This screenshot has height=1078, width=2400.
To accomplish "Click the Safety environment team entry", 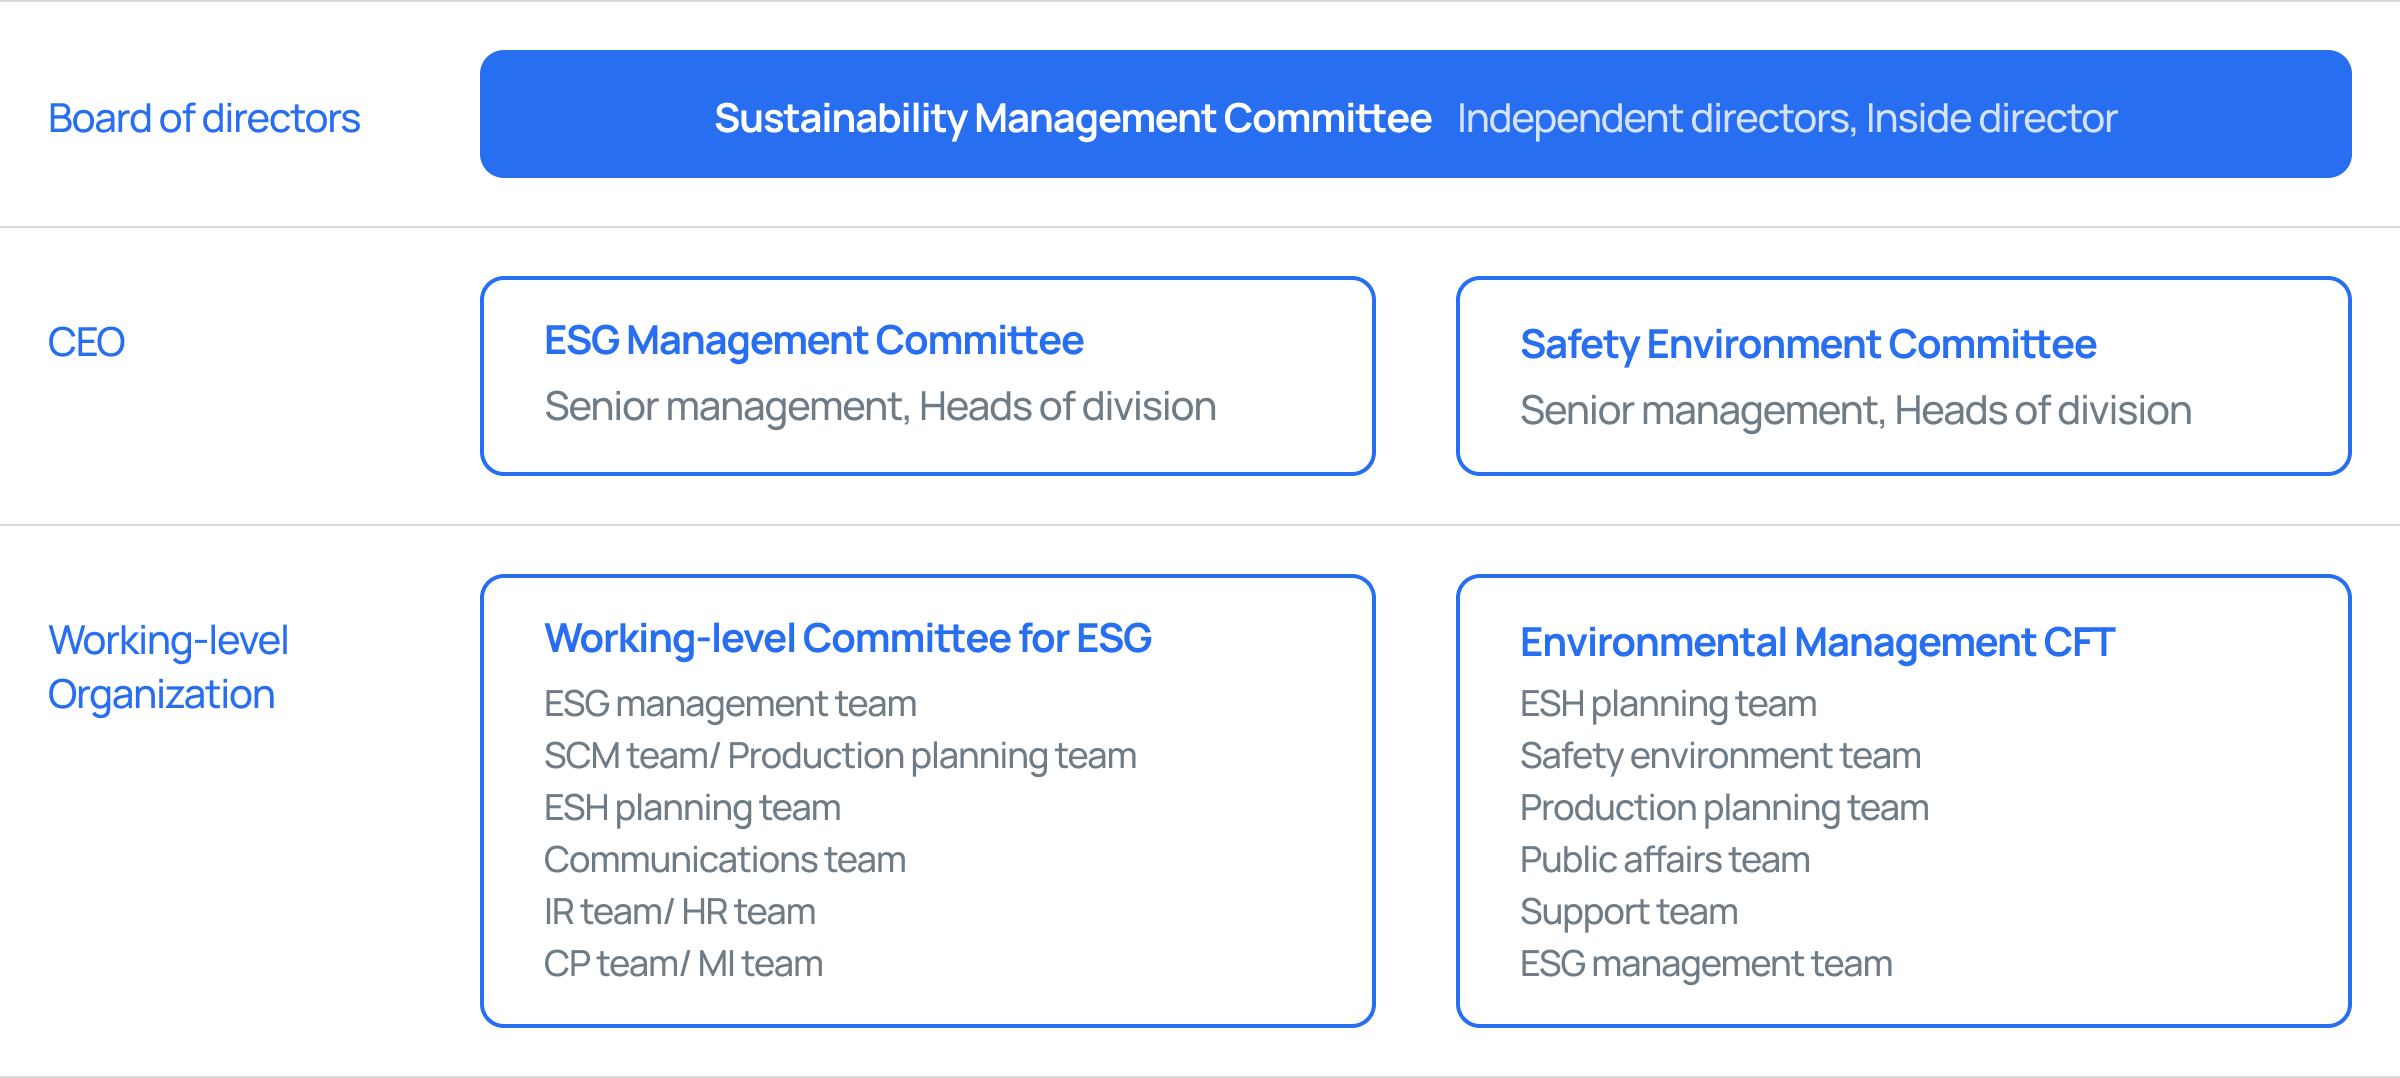I will click(1720, 756).
